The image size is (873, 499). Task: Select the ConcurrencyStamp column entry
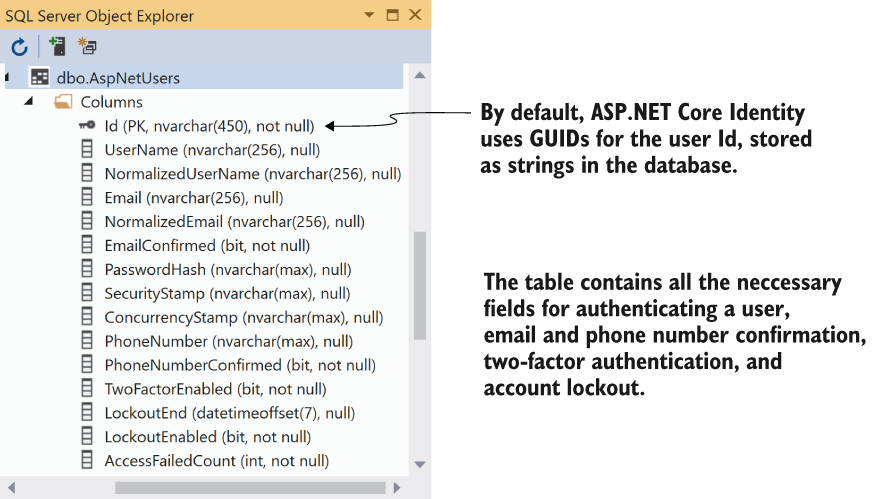[x=244, y=317]
